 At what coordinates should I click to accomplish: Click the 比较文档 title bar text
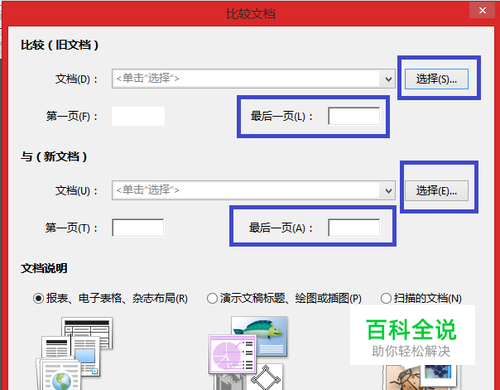(x=251, y=14)
